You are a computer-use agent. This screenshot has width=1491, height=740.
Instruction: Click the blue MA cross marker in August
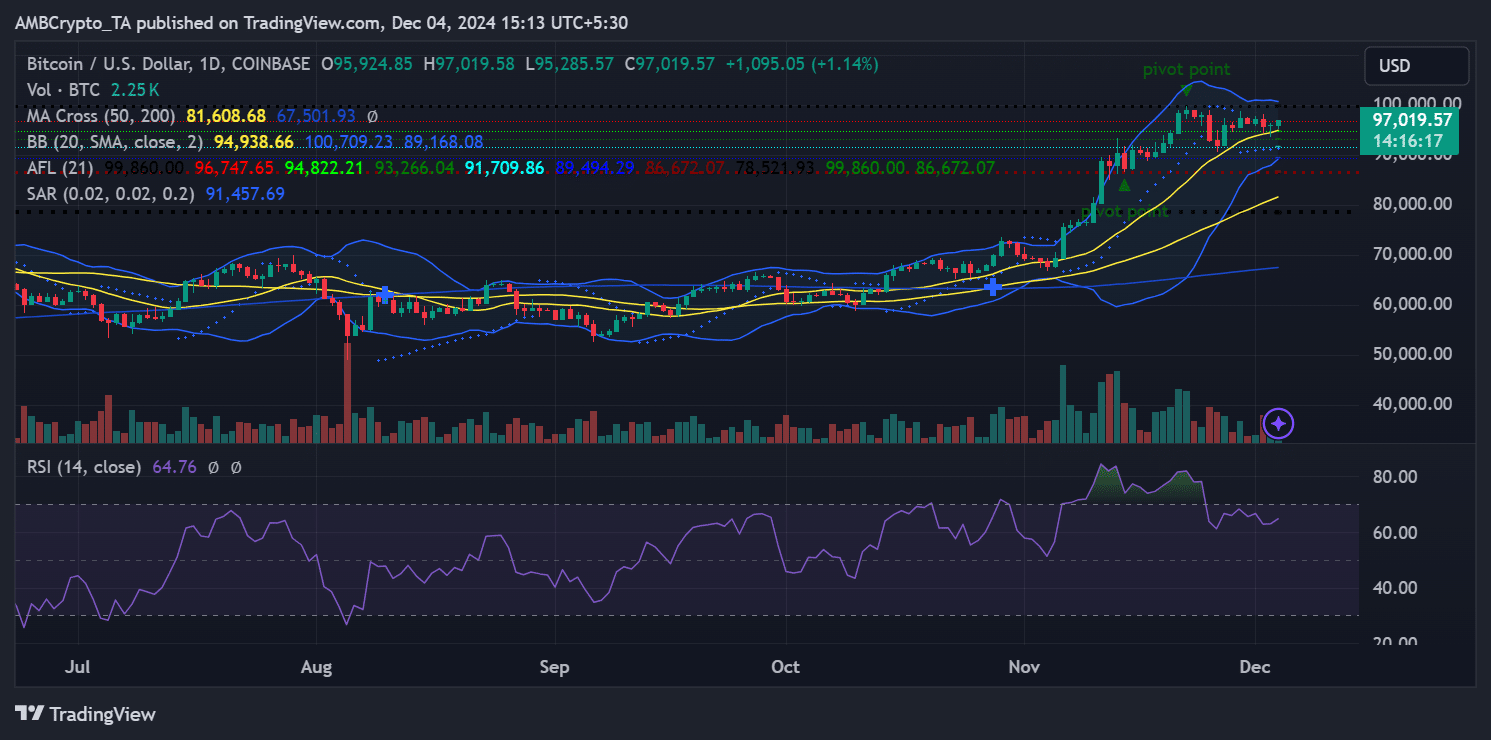(384, 294)
